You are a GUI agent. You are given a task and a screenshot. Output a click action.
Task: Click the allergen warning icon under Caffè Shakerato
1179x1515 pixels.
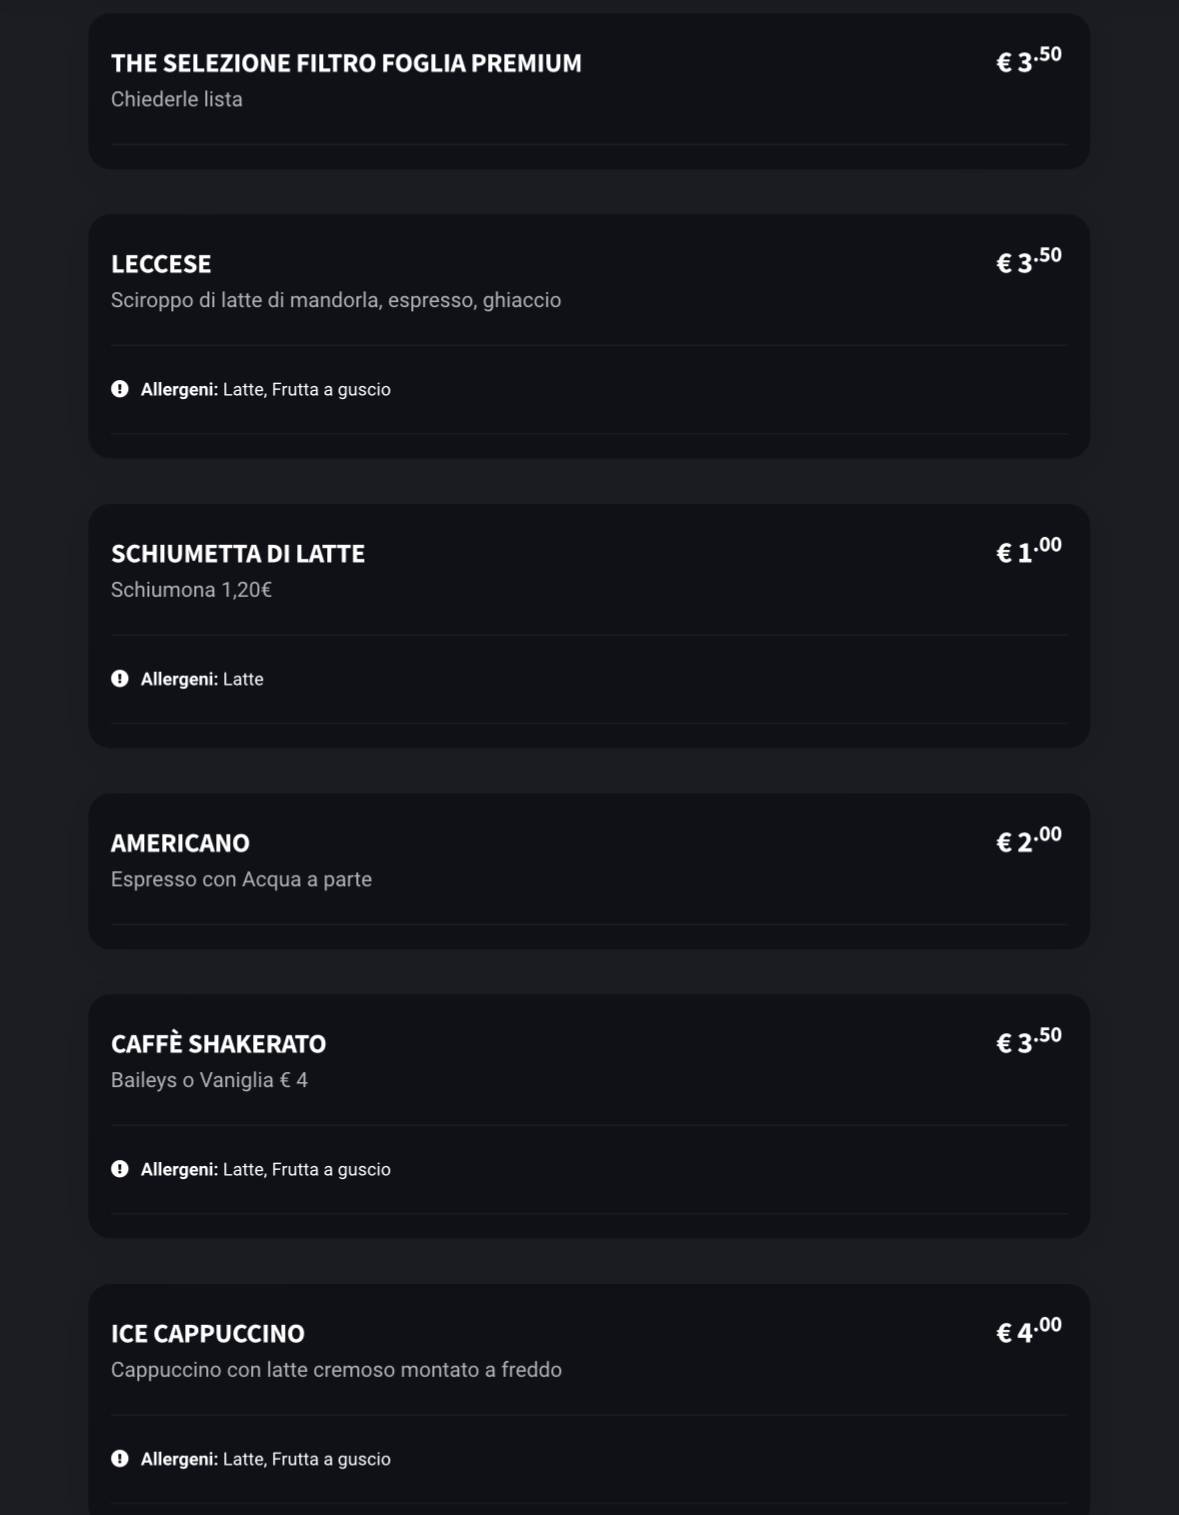(120, 1169)
